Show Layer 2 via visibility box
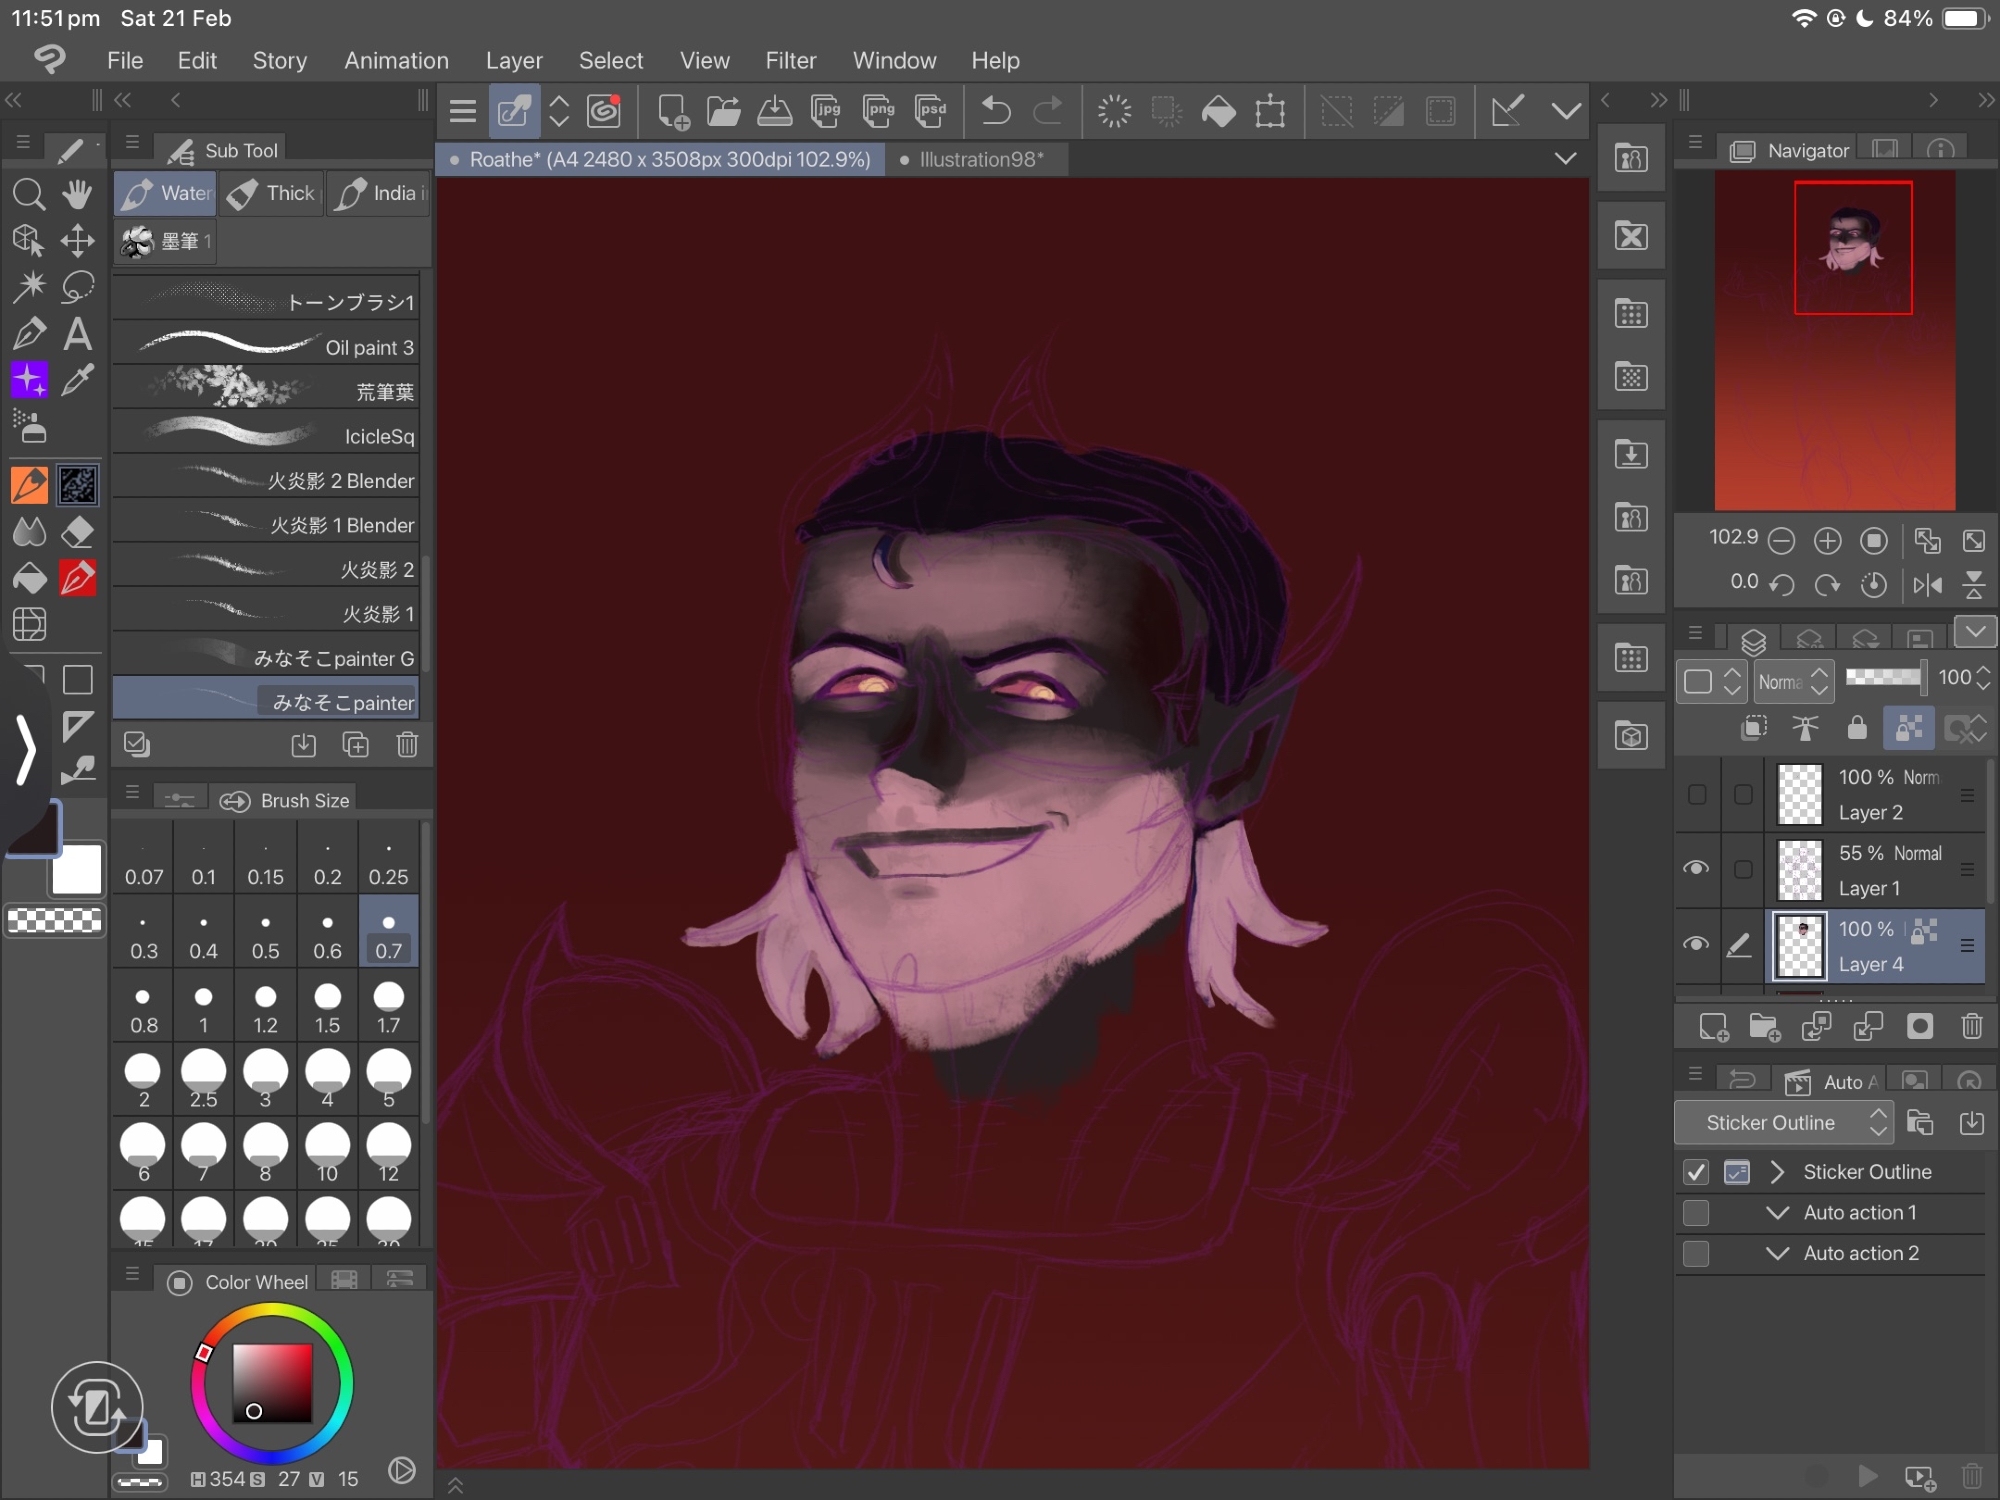 pos(1696,794)
